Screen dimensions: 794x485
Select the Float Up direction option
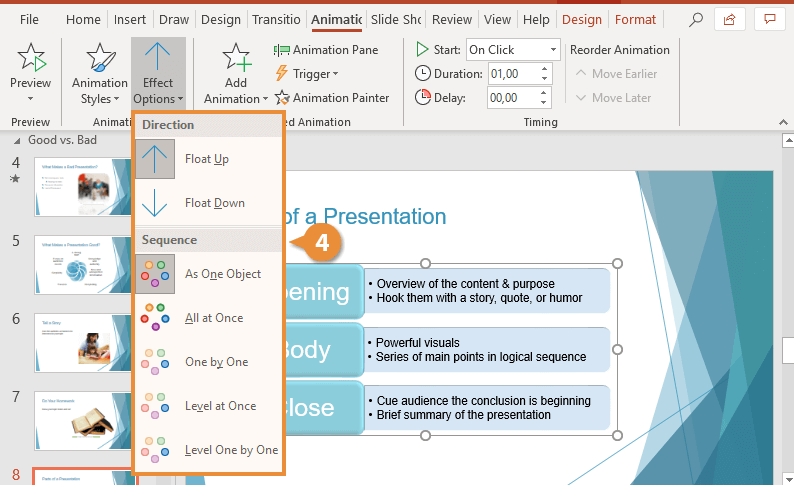[x=208, y=159]
